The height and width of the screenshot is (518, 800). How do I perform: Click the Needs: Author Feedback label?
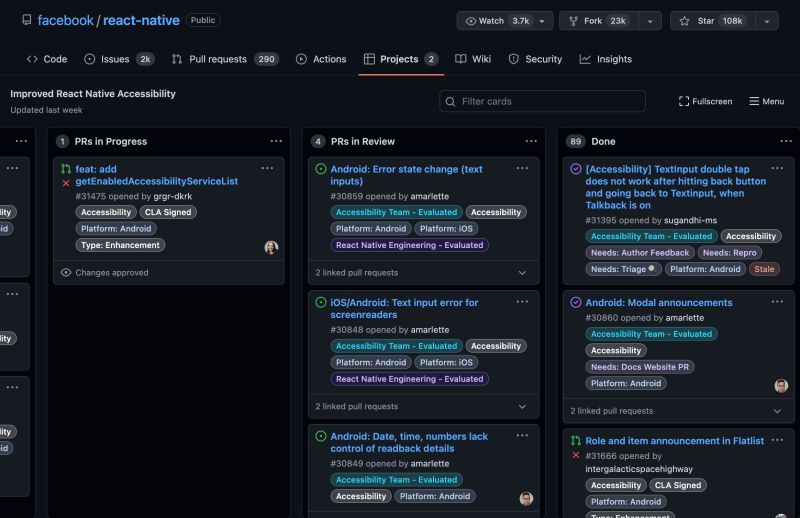640,253
